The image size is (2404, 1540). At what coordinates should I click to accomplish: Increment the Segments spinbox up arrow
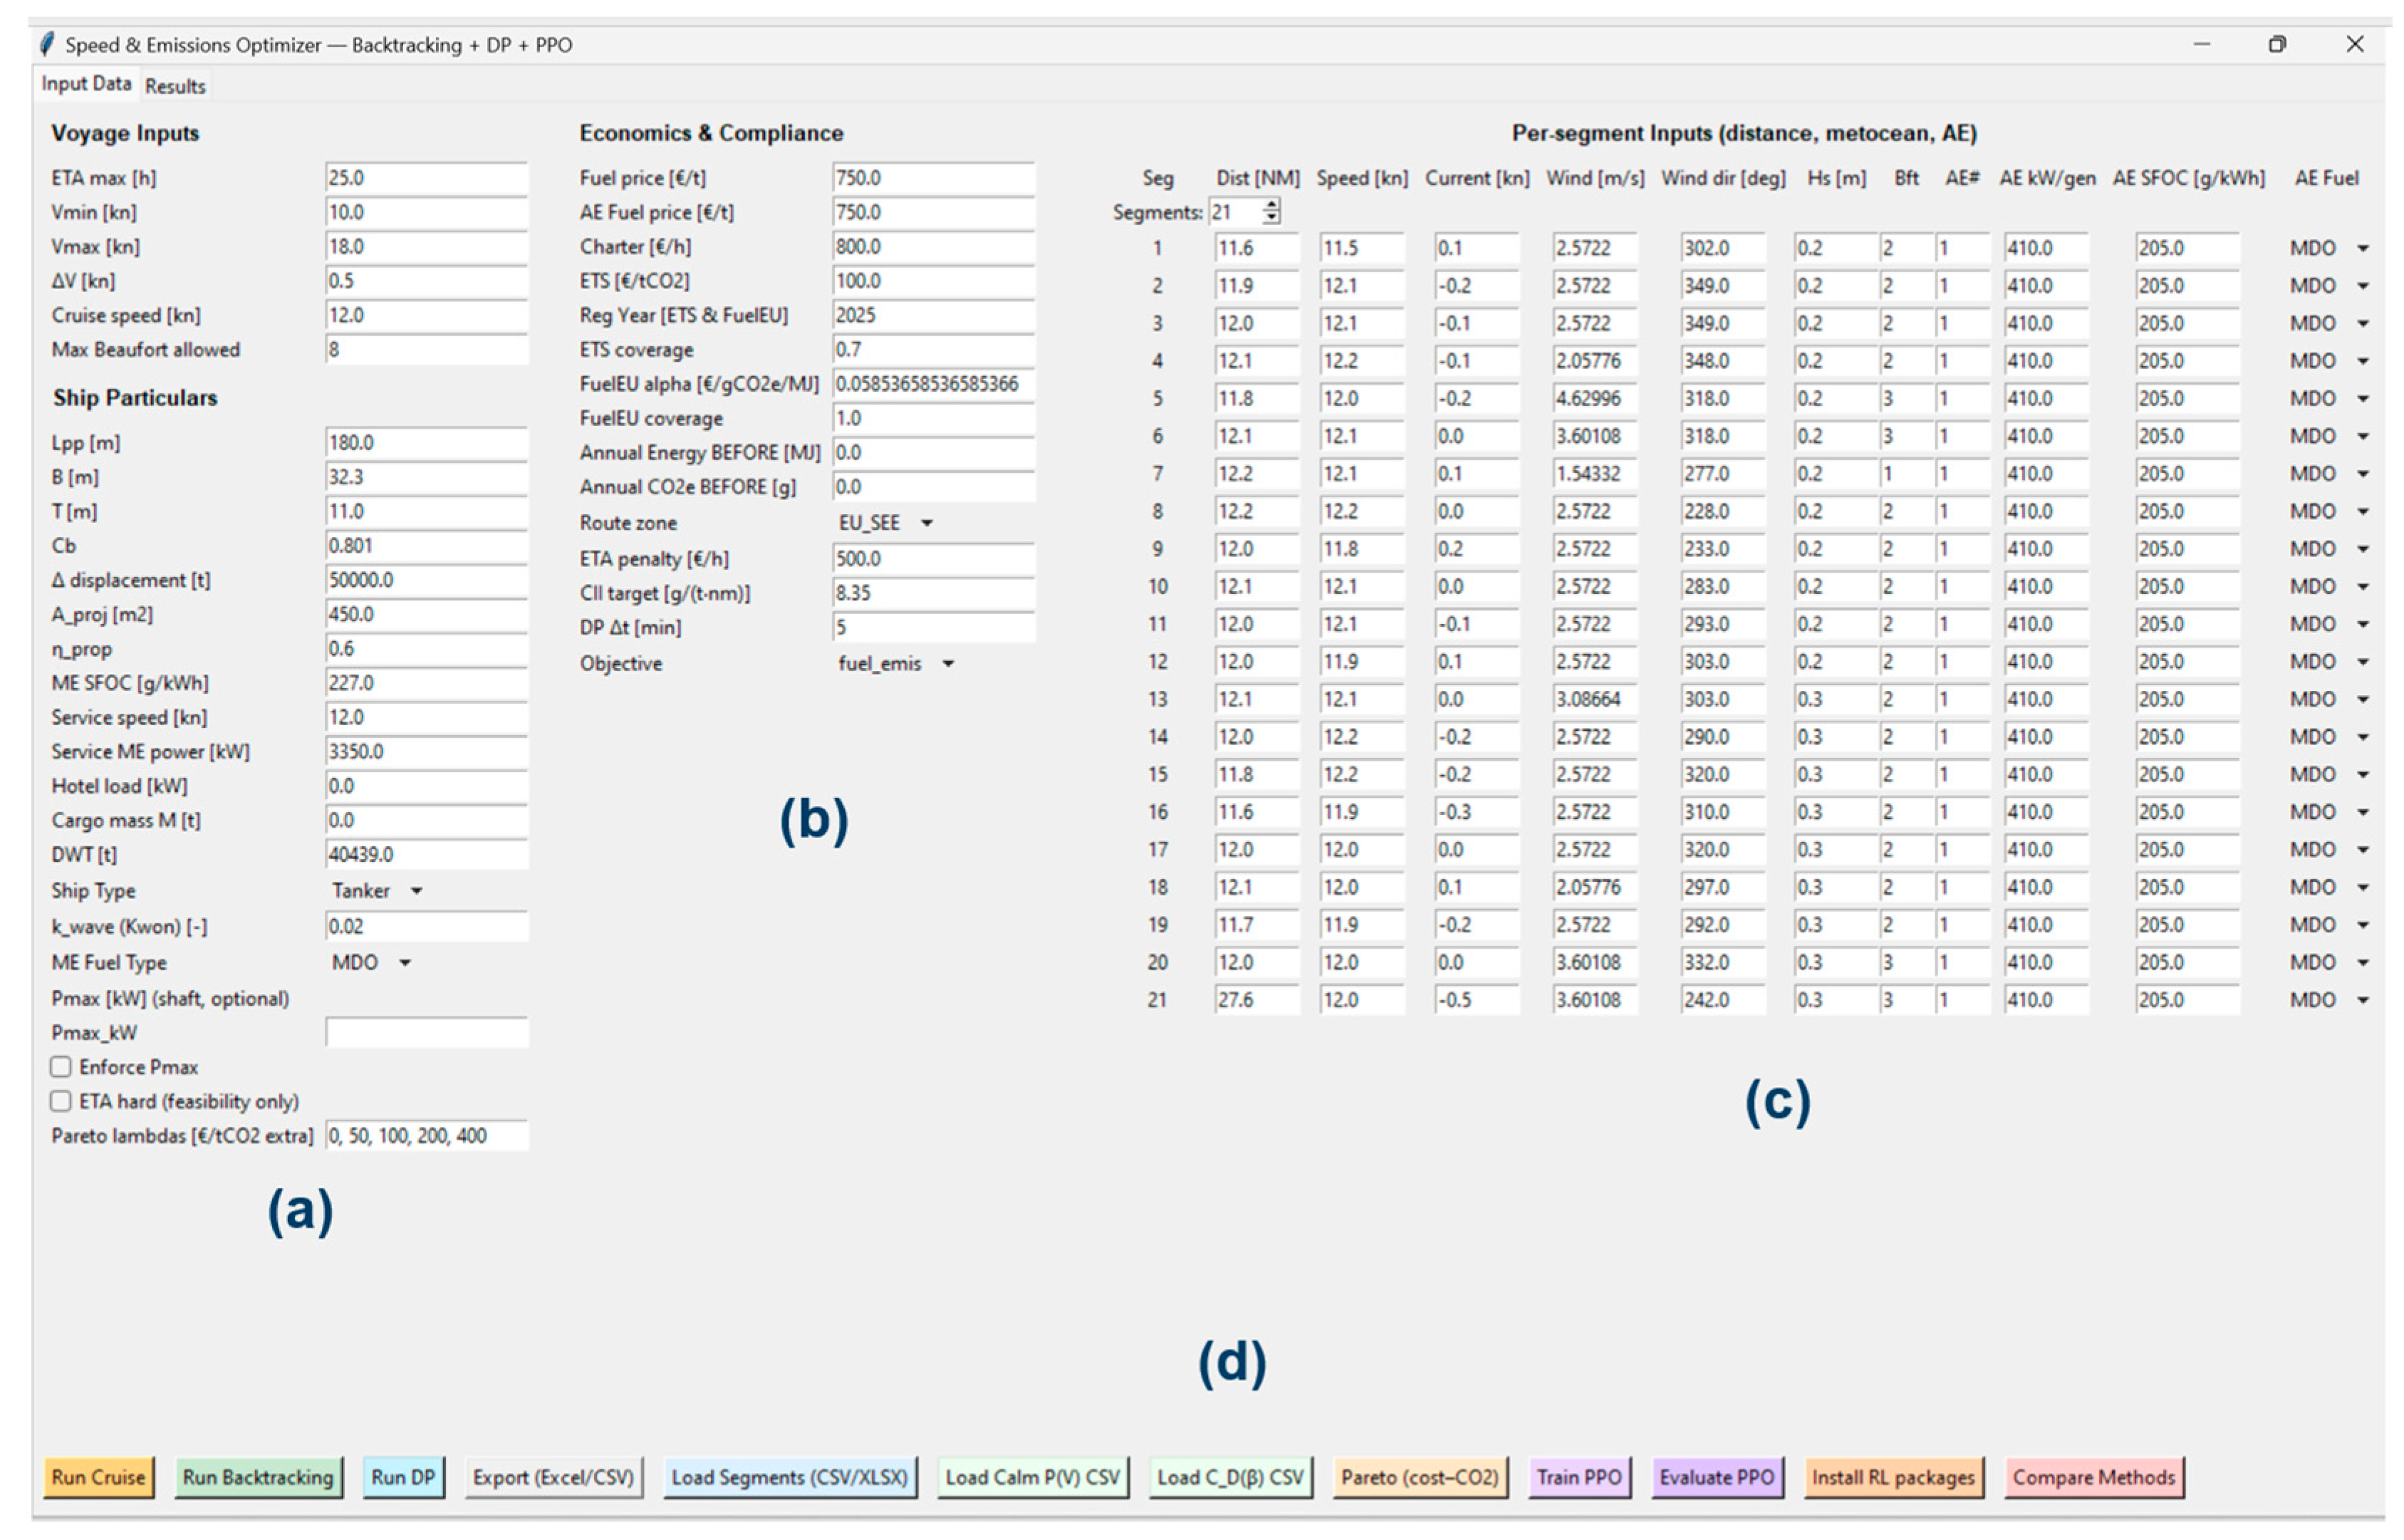(x=1271, y=205)
